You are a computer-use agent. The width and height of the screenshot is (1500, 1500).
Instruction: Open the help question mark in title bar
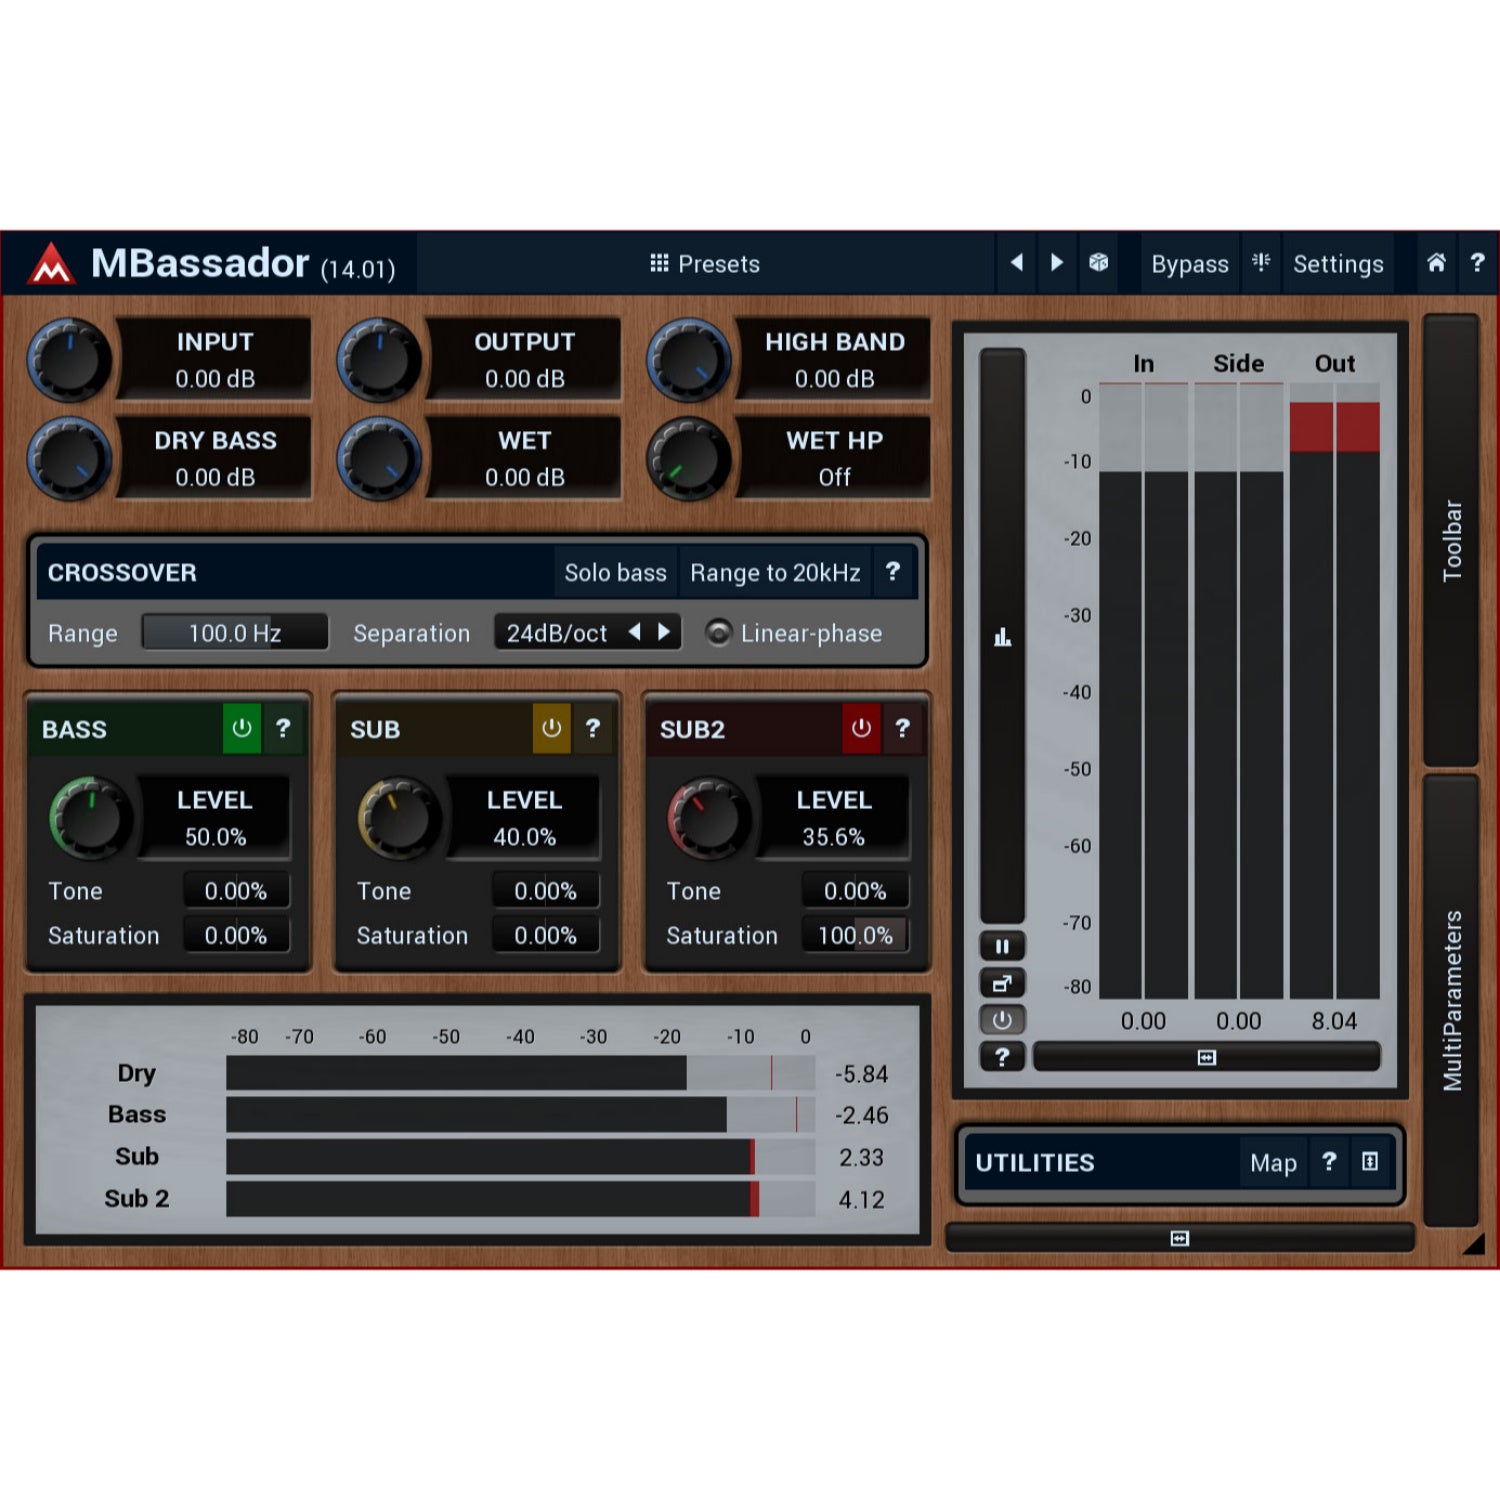(1477, 263)
